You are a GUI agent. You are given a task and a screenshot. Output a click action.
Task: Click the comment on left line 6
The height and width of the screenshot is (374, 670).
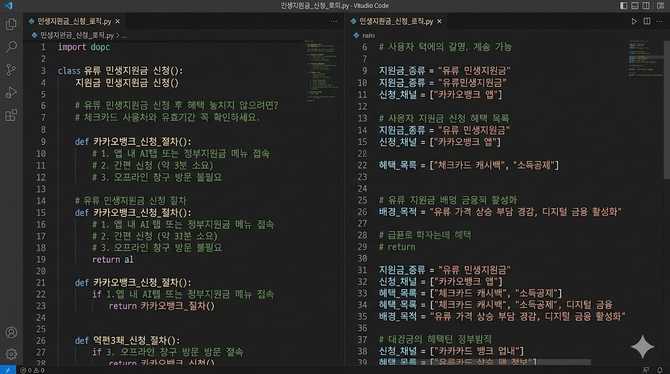coord(176,105)
